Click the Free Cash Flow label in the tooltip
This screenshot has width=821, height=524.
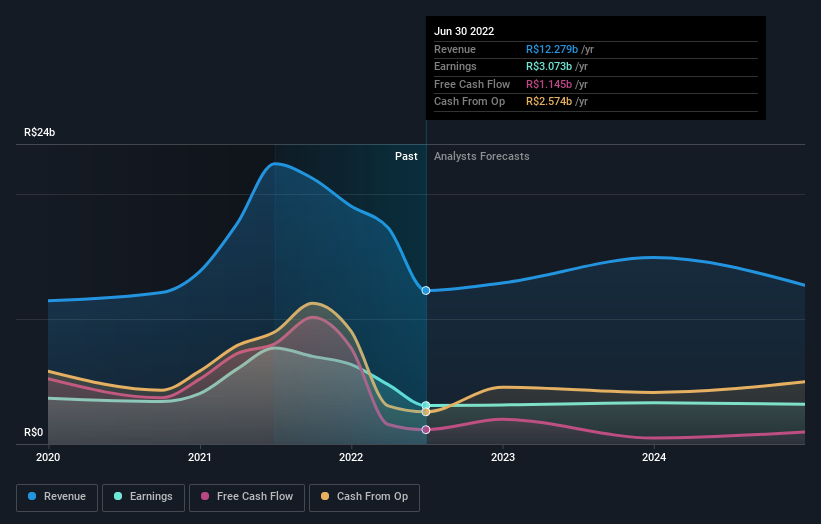(x=472, y=84)
